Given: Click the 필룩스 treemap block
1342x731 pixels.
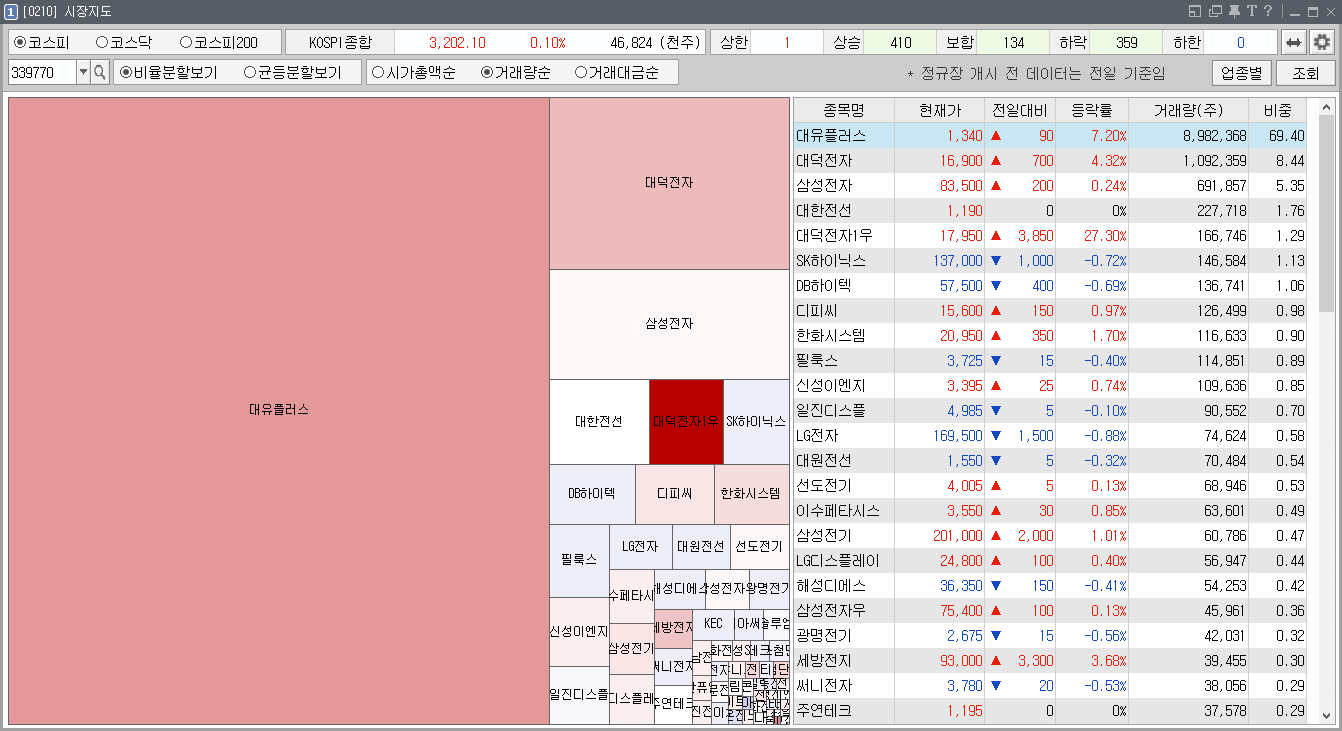Looking at the screenshot, I should (579, 560).
